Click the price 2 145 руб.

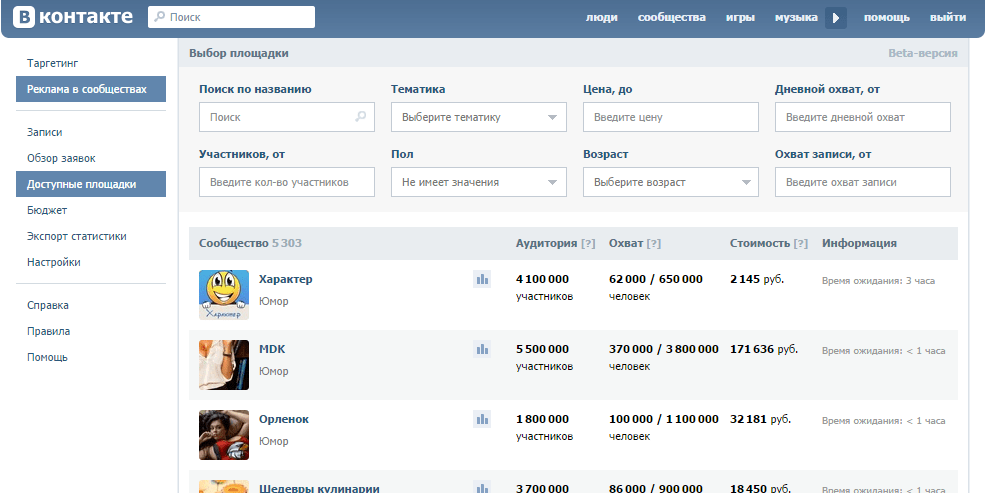756,279
